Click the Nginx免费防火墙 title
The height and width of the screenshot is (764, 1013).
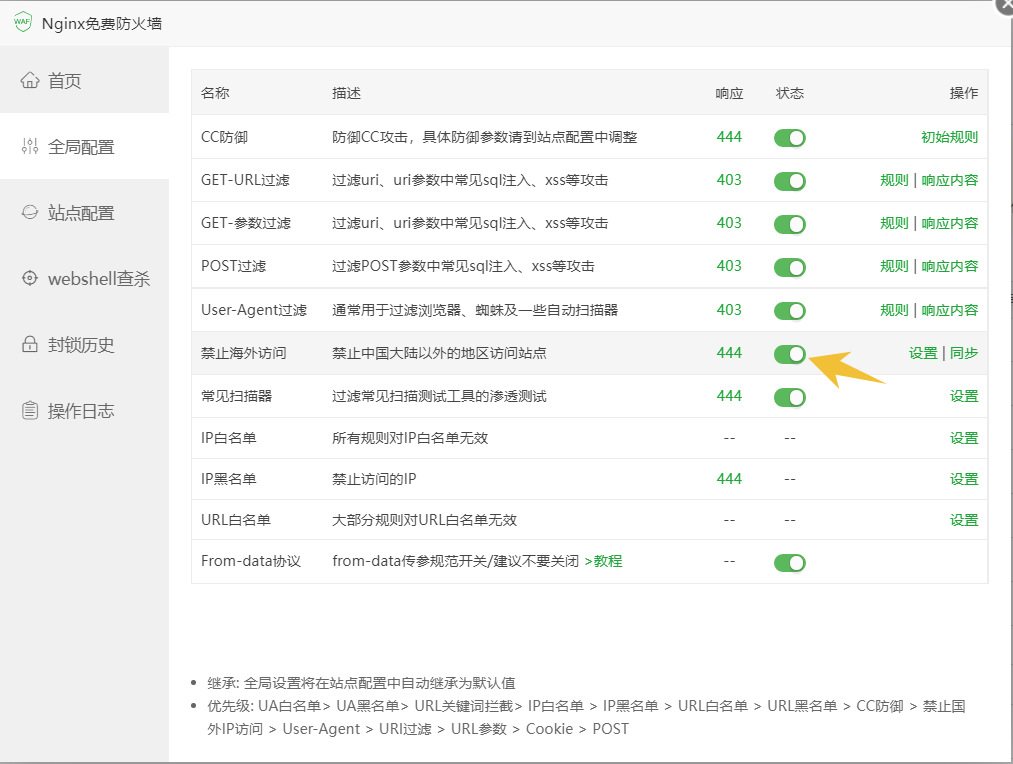pos(102,24)
